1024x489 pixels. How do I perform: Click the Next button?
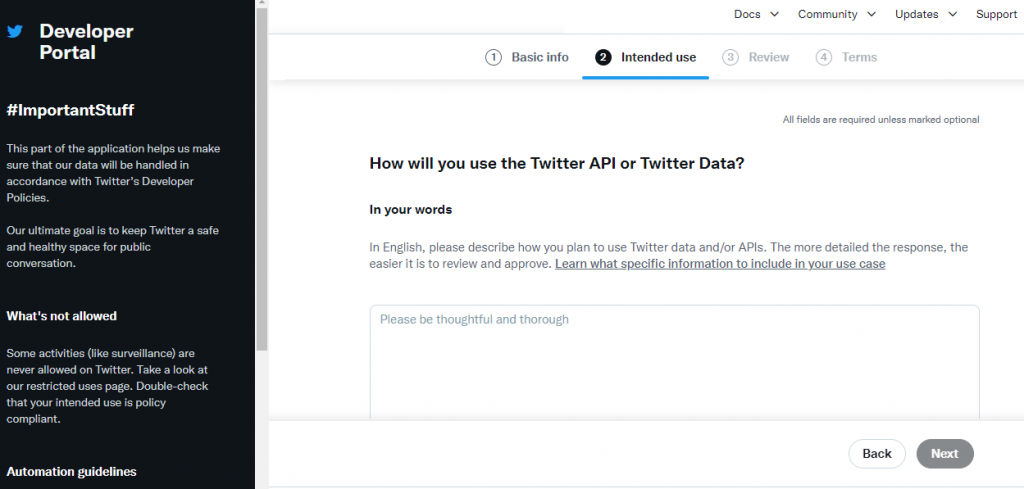tap(944, 454)
